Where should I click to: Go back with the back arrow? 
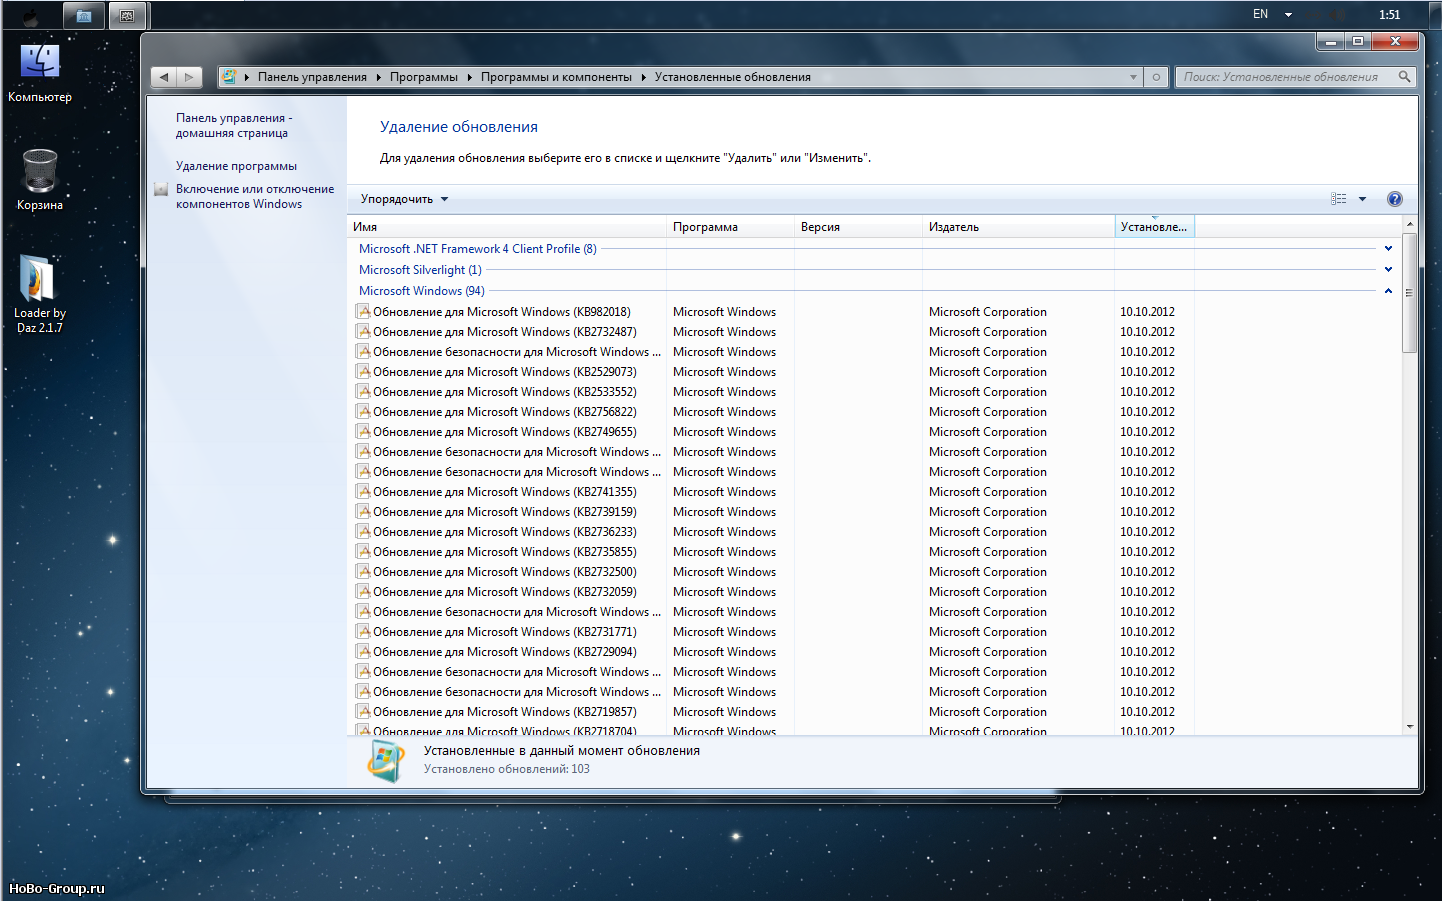pyautogui.click(x=164, y=77)
